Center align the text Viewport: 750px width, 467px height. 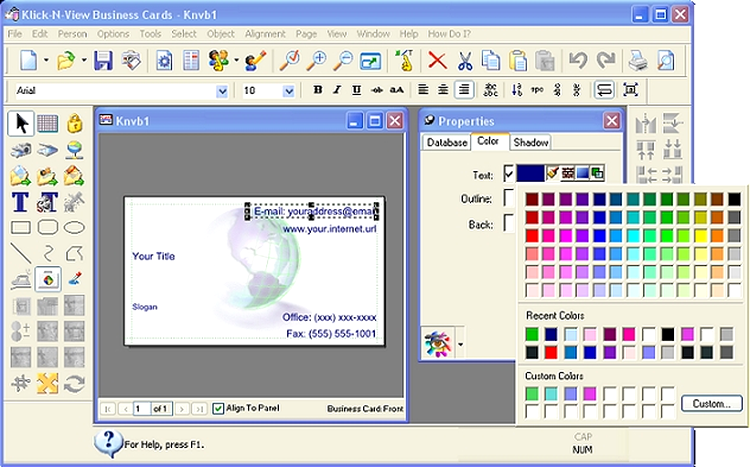(443, 90)
